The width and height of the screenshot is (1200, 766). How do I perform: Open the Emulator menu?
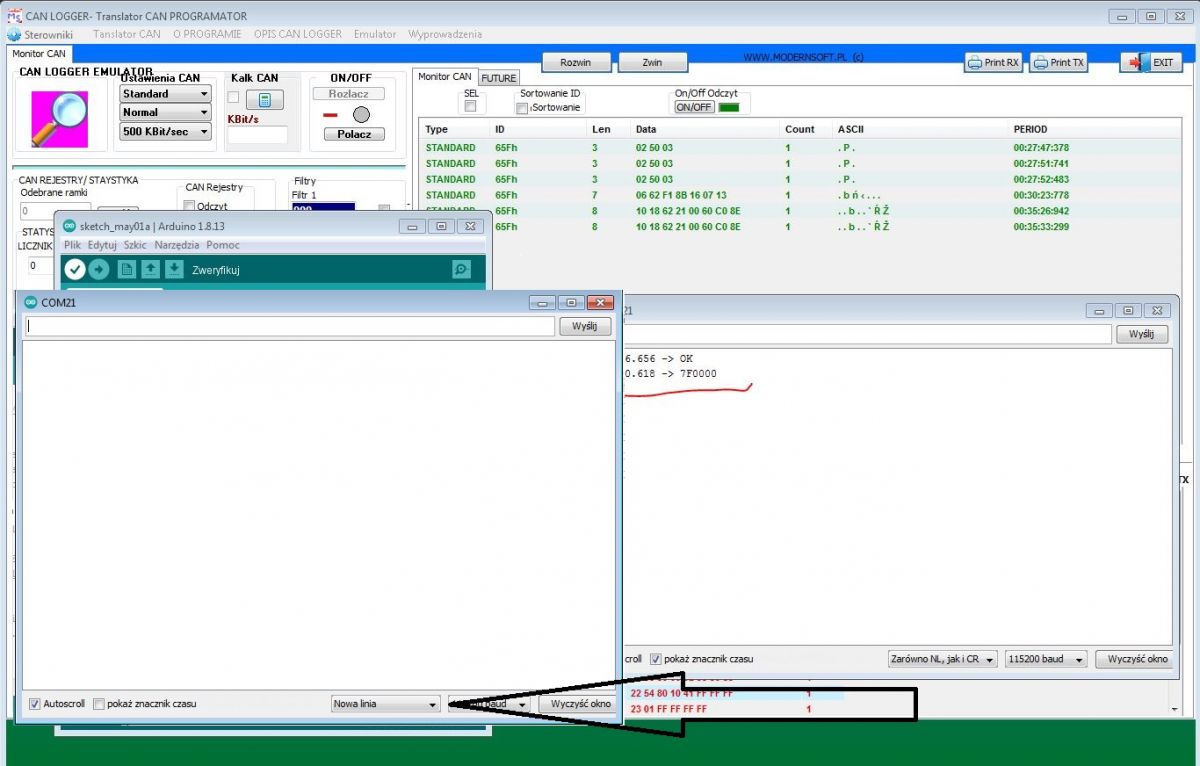tap(375, 34)
